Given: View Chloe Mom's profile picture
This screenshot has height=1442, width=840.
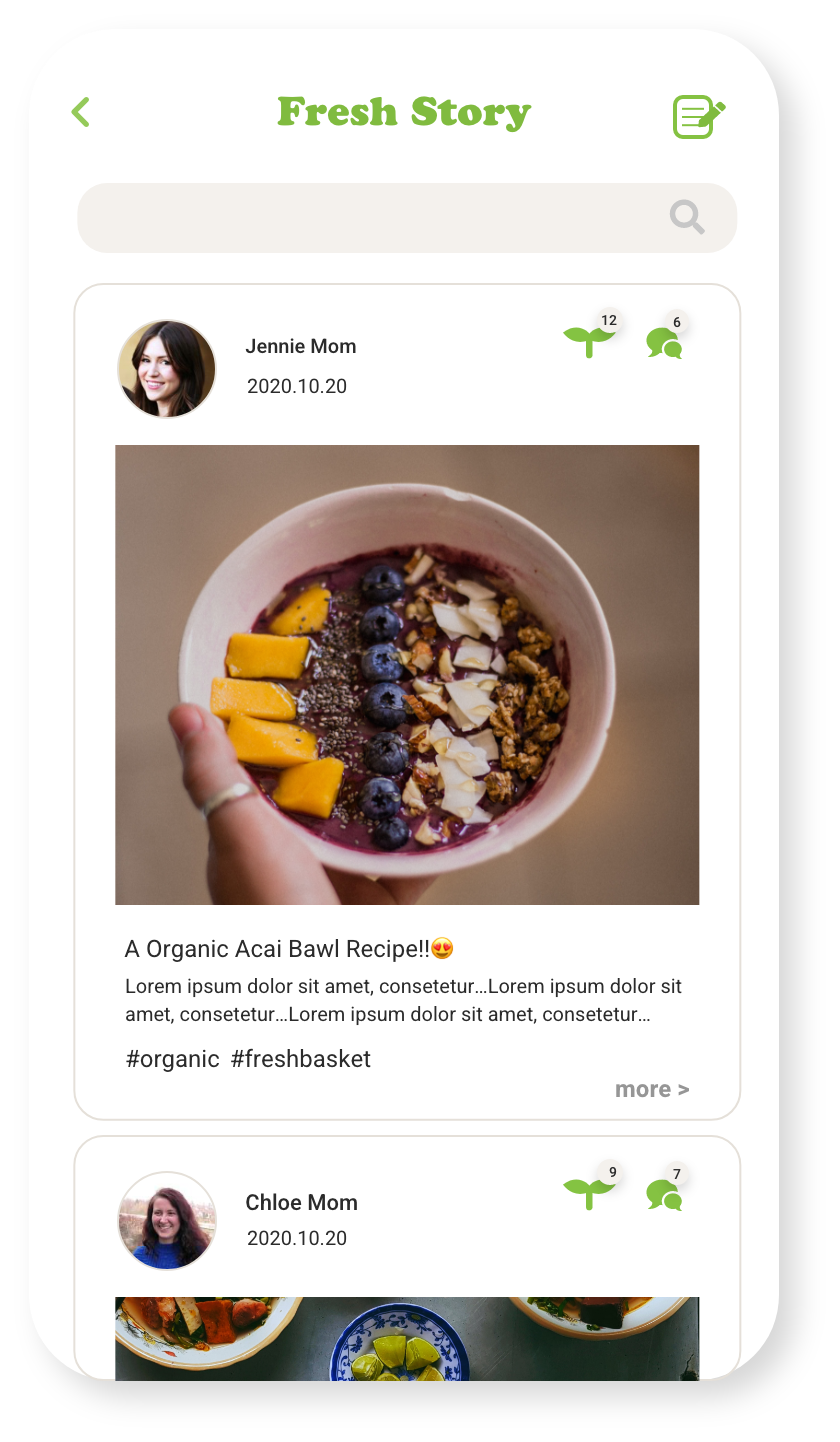Looking at the screenshot, I should [167, 1221].
